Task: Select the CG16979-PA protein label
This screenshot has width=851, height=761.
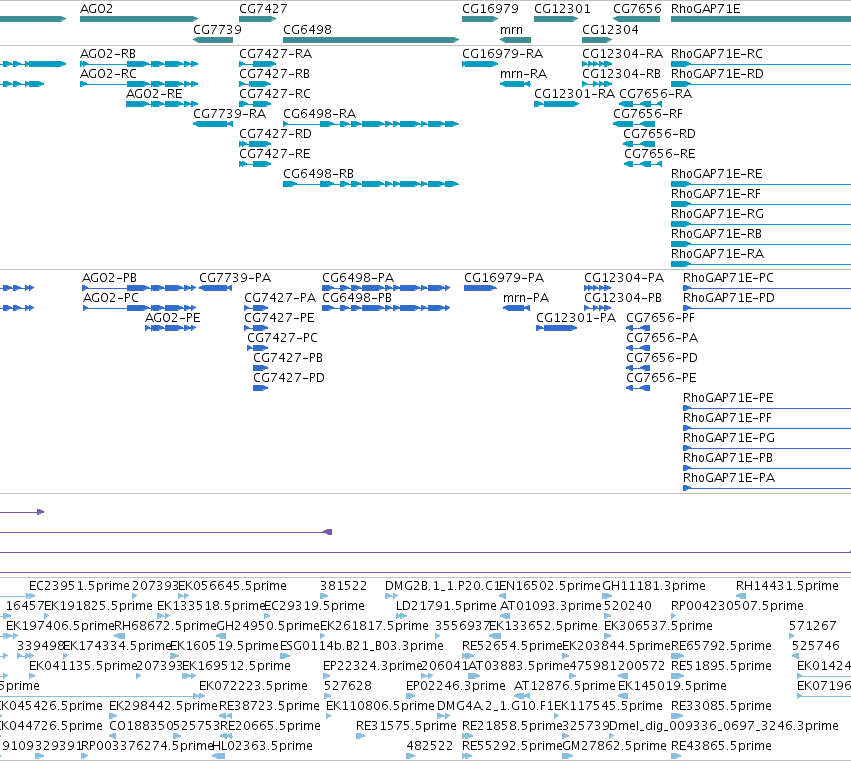Action: (x=504, y=277)
